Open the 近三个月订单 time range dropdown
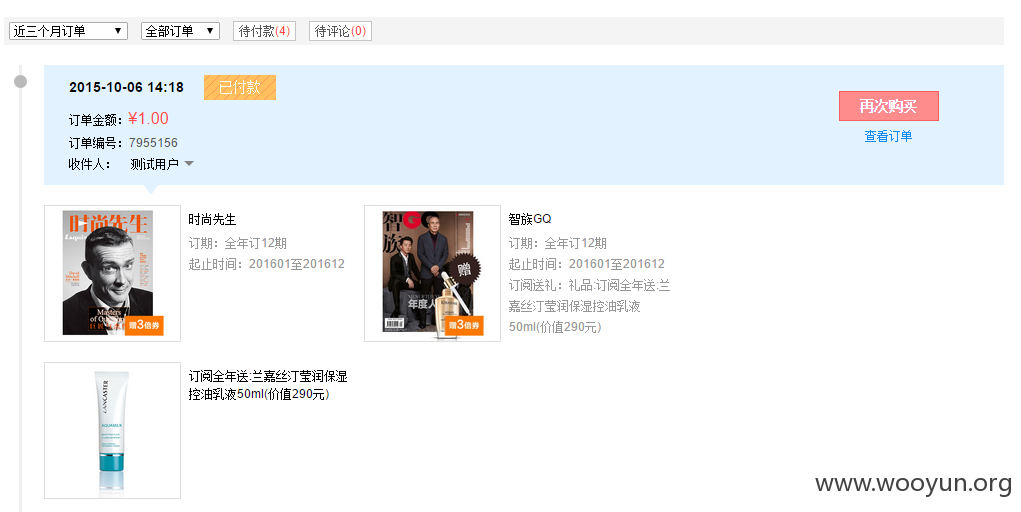Viewport: 1021px width, 512px height. (x=68, y=31)
